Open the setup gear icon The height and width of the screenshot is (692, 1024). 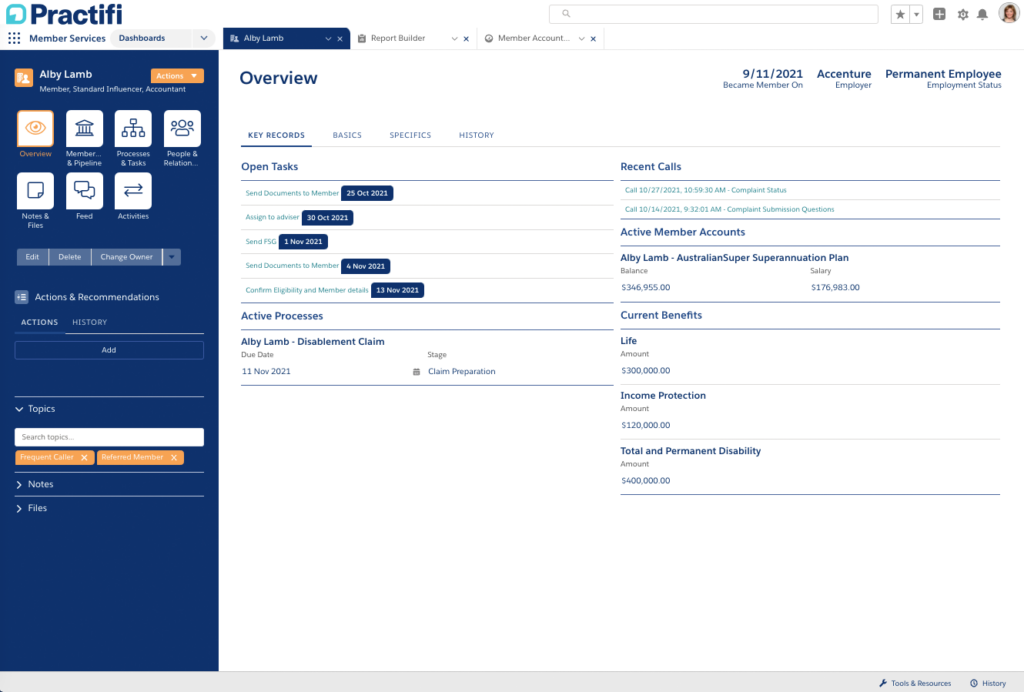pos(963,14)
